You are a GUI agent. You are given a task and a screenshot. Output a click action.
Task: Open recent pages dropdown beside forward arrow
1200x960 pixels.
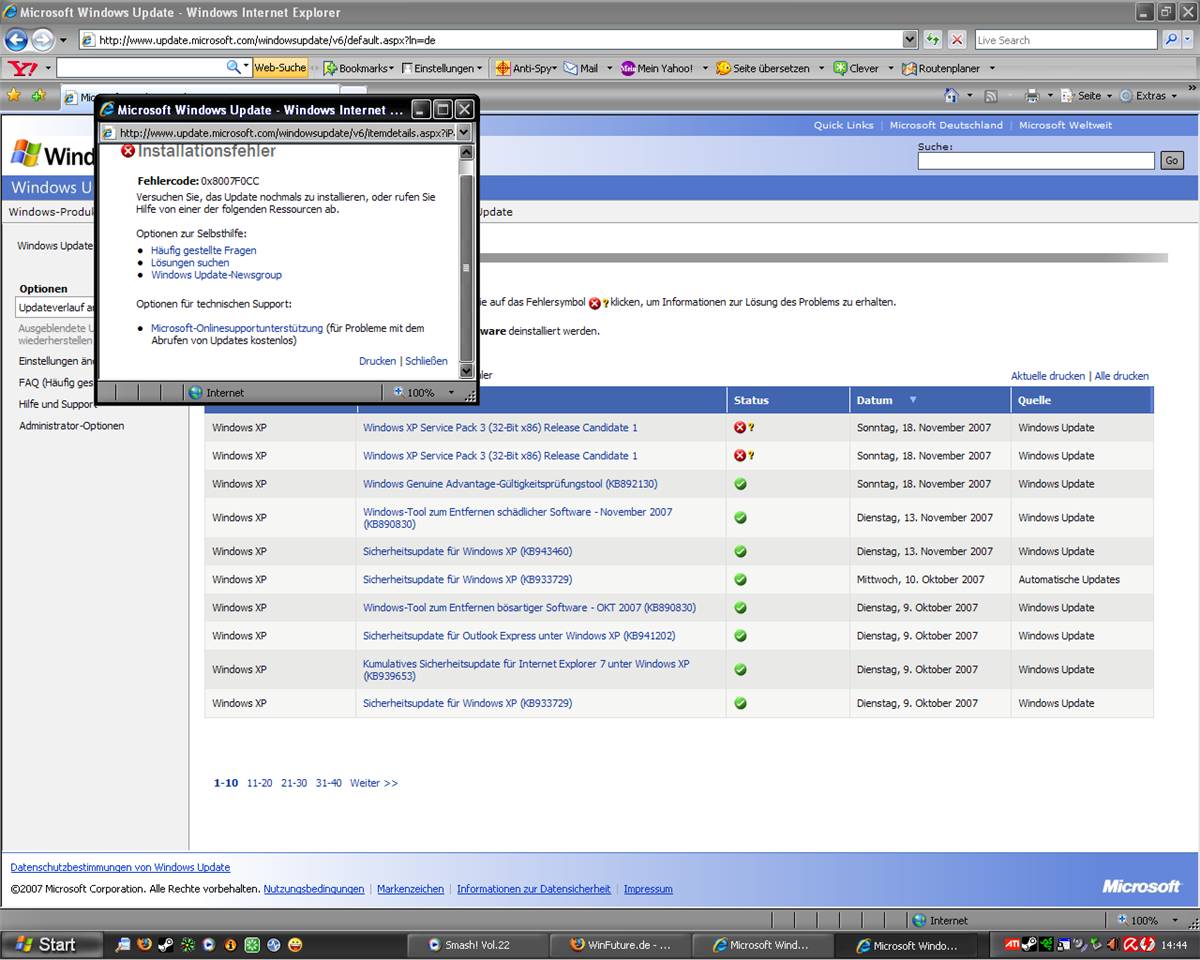63,40
